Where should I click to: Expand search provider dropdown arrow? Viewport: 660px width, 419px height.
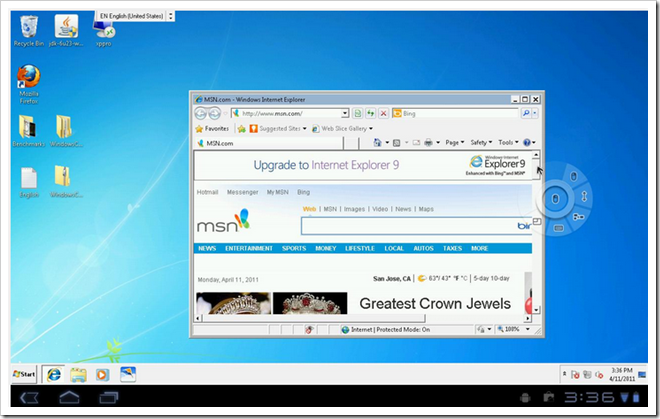coord(535,113)
